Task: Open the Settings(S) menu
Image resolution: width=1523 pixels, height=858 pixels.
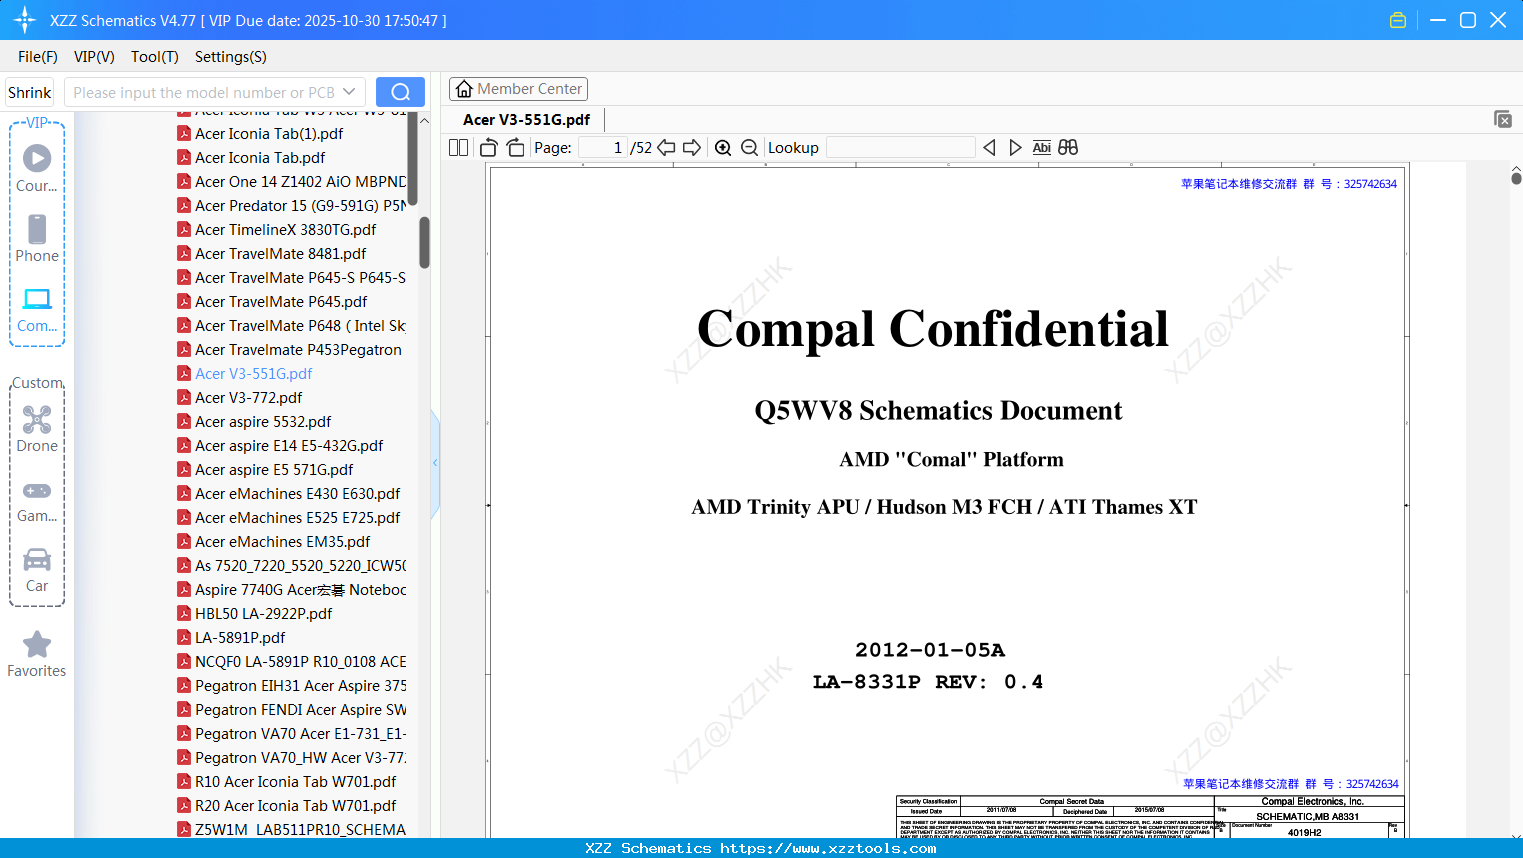Action: [231, 57]
